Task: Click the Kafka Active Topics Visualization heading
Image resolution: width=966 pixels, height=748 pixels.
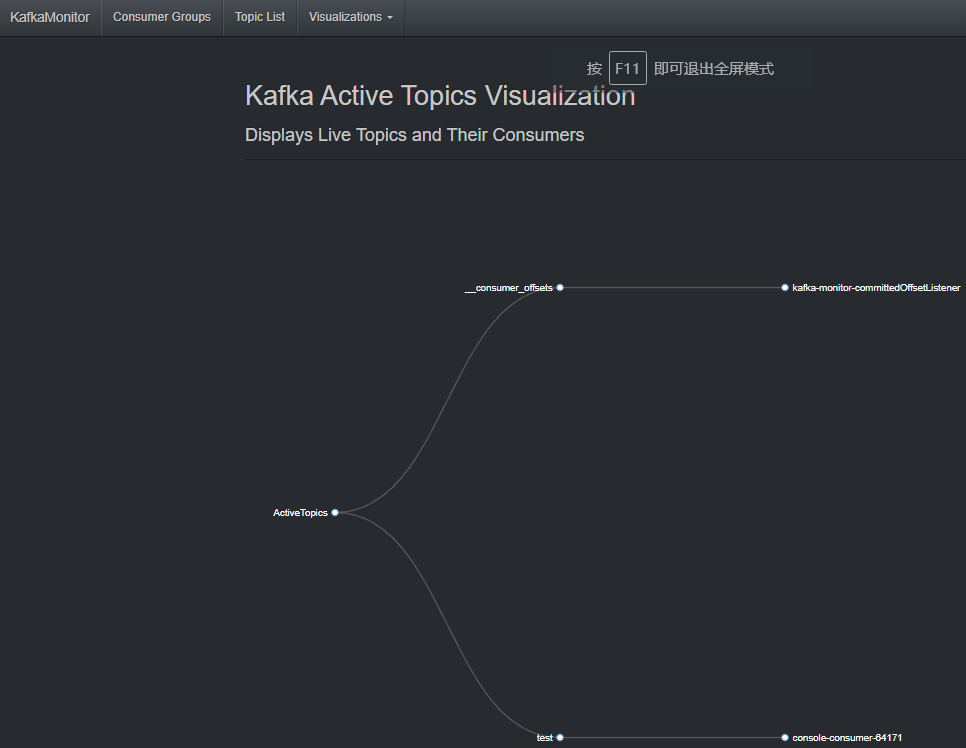Action: (440, 96)
